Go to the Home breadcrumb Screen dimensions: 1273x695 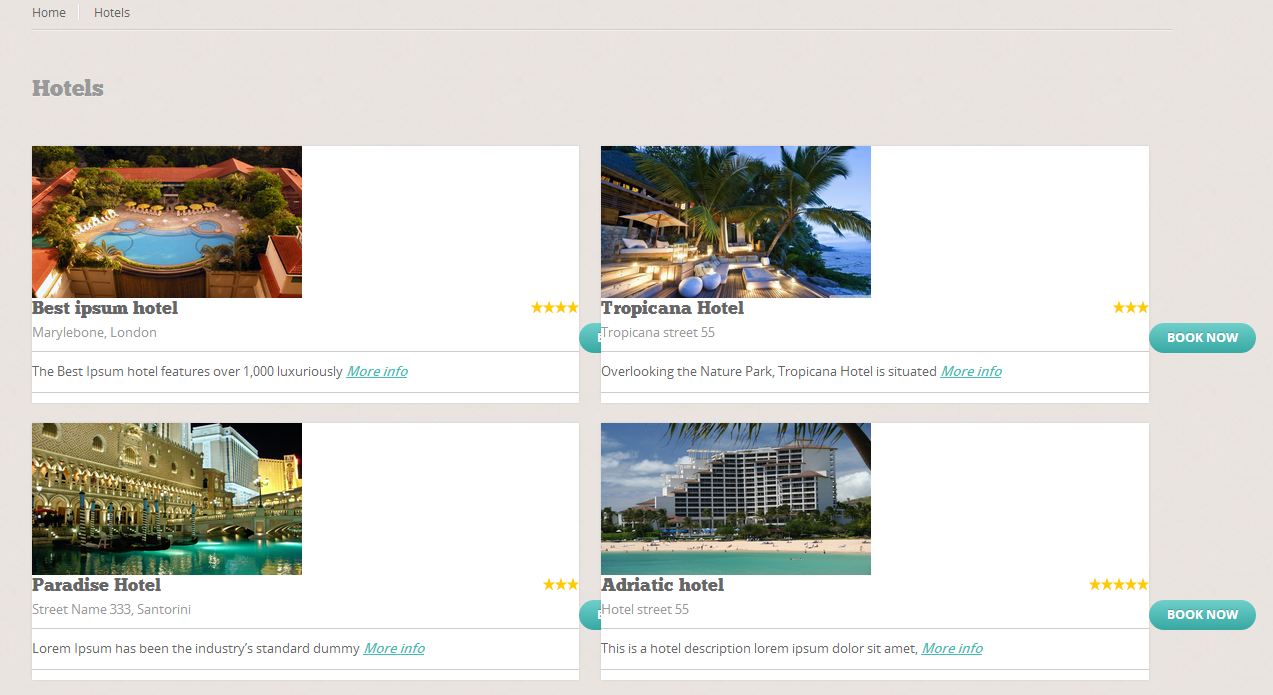click(x=49, y=13)
